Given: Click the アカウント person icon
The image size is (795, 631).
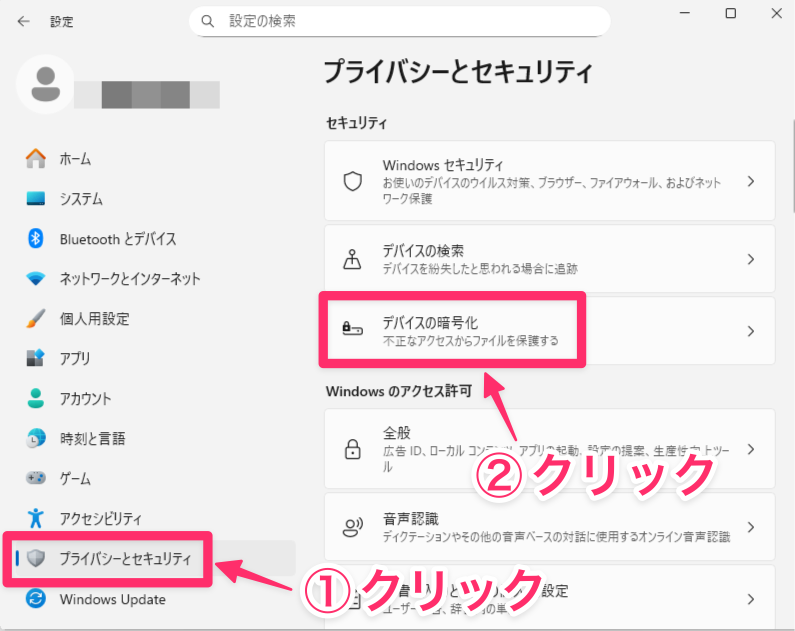Looking at the screenshot, I should [x=36, y=399].
